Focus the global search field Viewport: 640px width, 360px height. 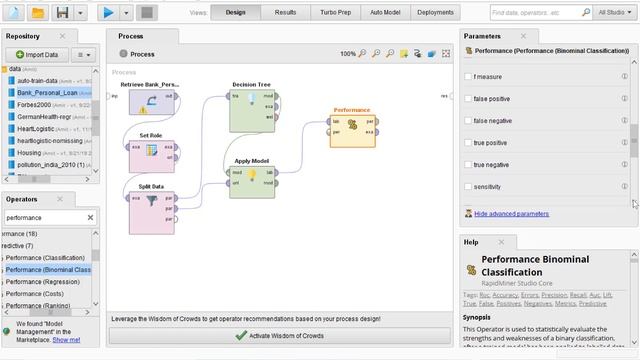click(x=535, y=13)
